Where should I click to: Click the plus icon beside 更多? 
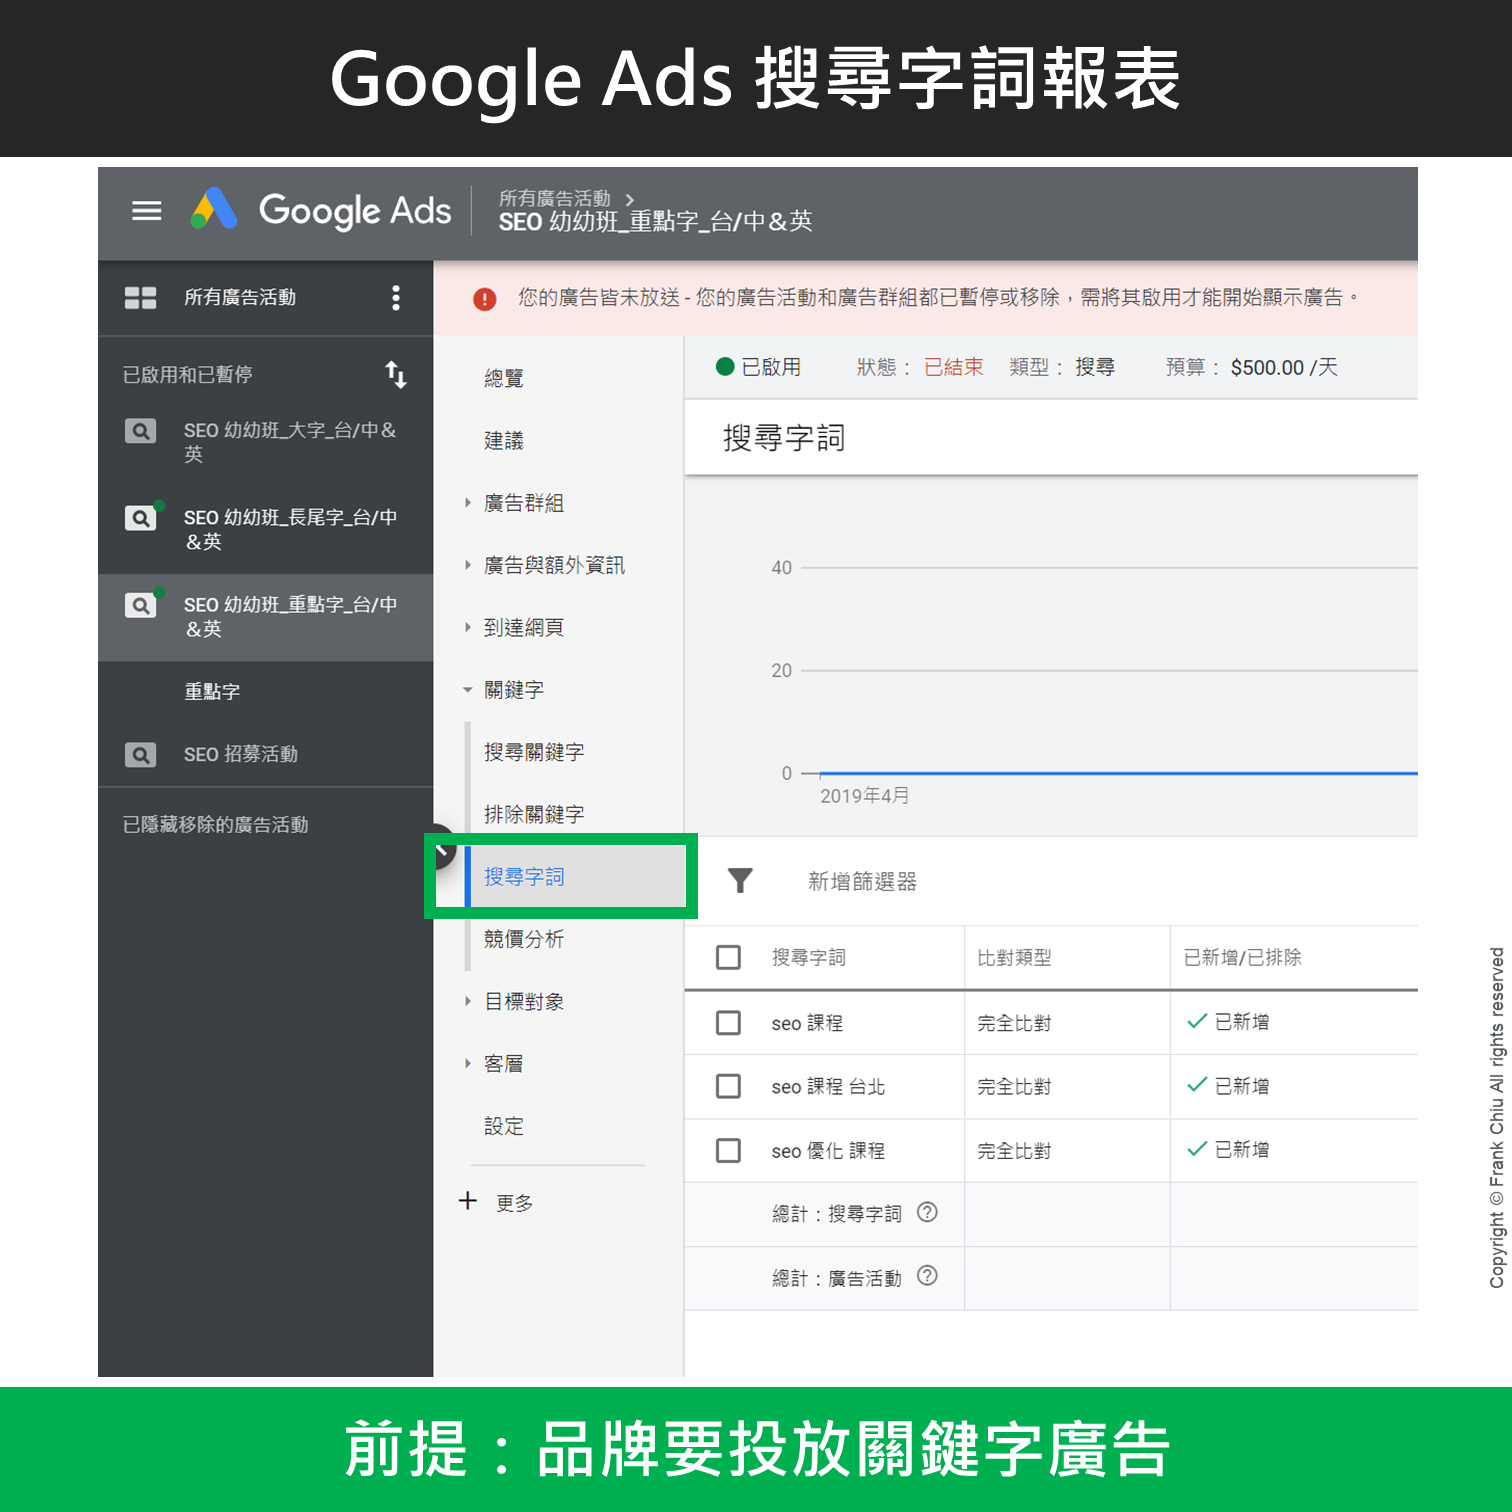point(468,1201)
